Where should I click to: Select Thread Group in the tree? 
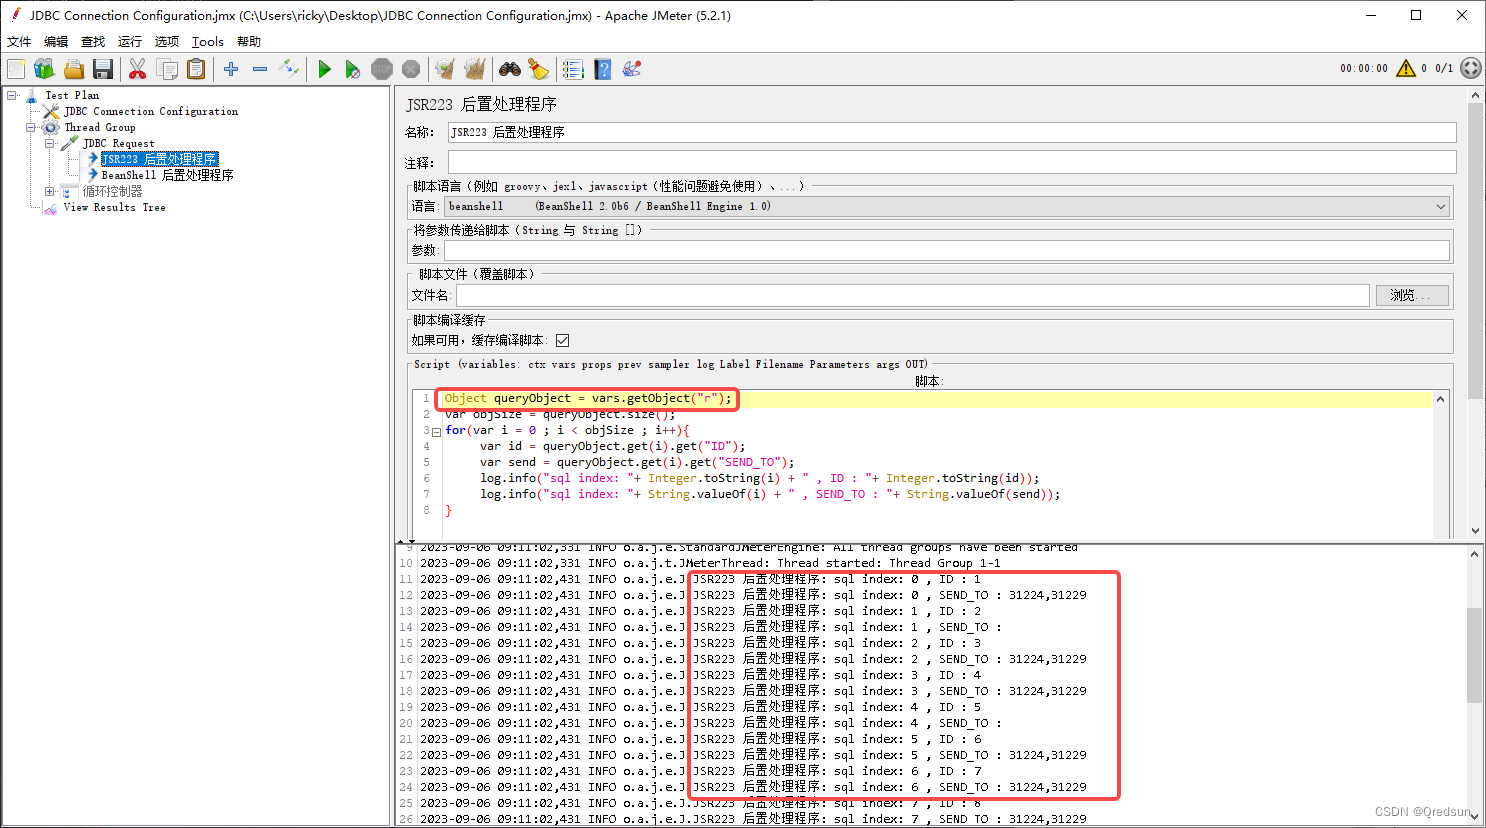[x=100, y=128]
